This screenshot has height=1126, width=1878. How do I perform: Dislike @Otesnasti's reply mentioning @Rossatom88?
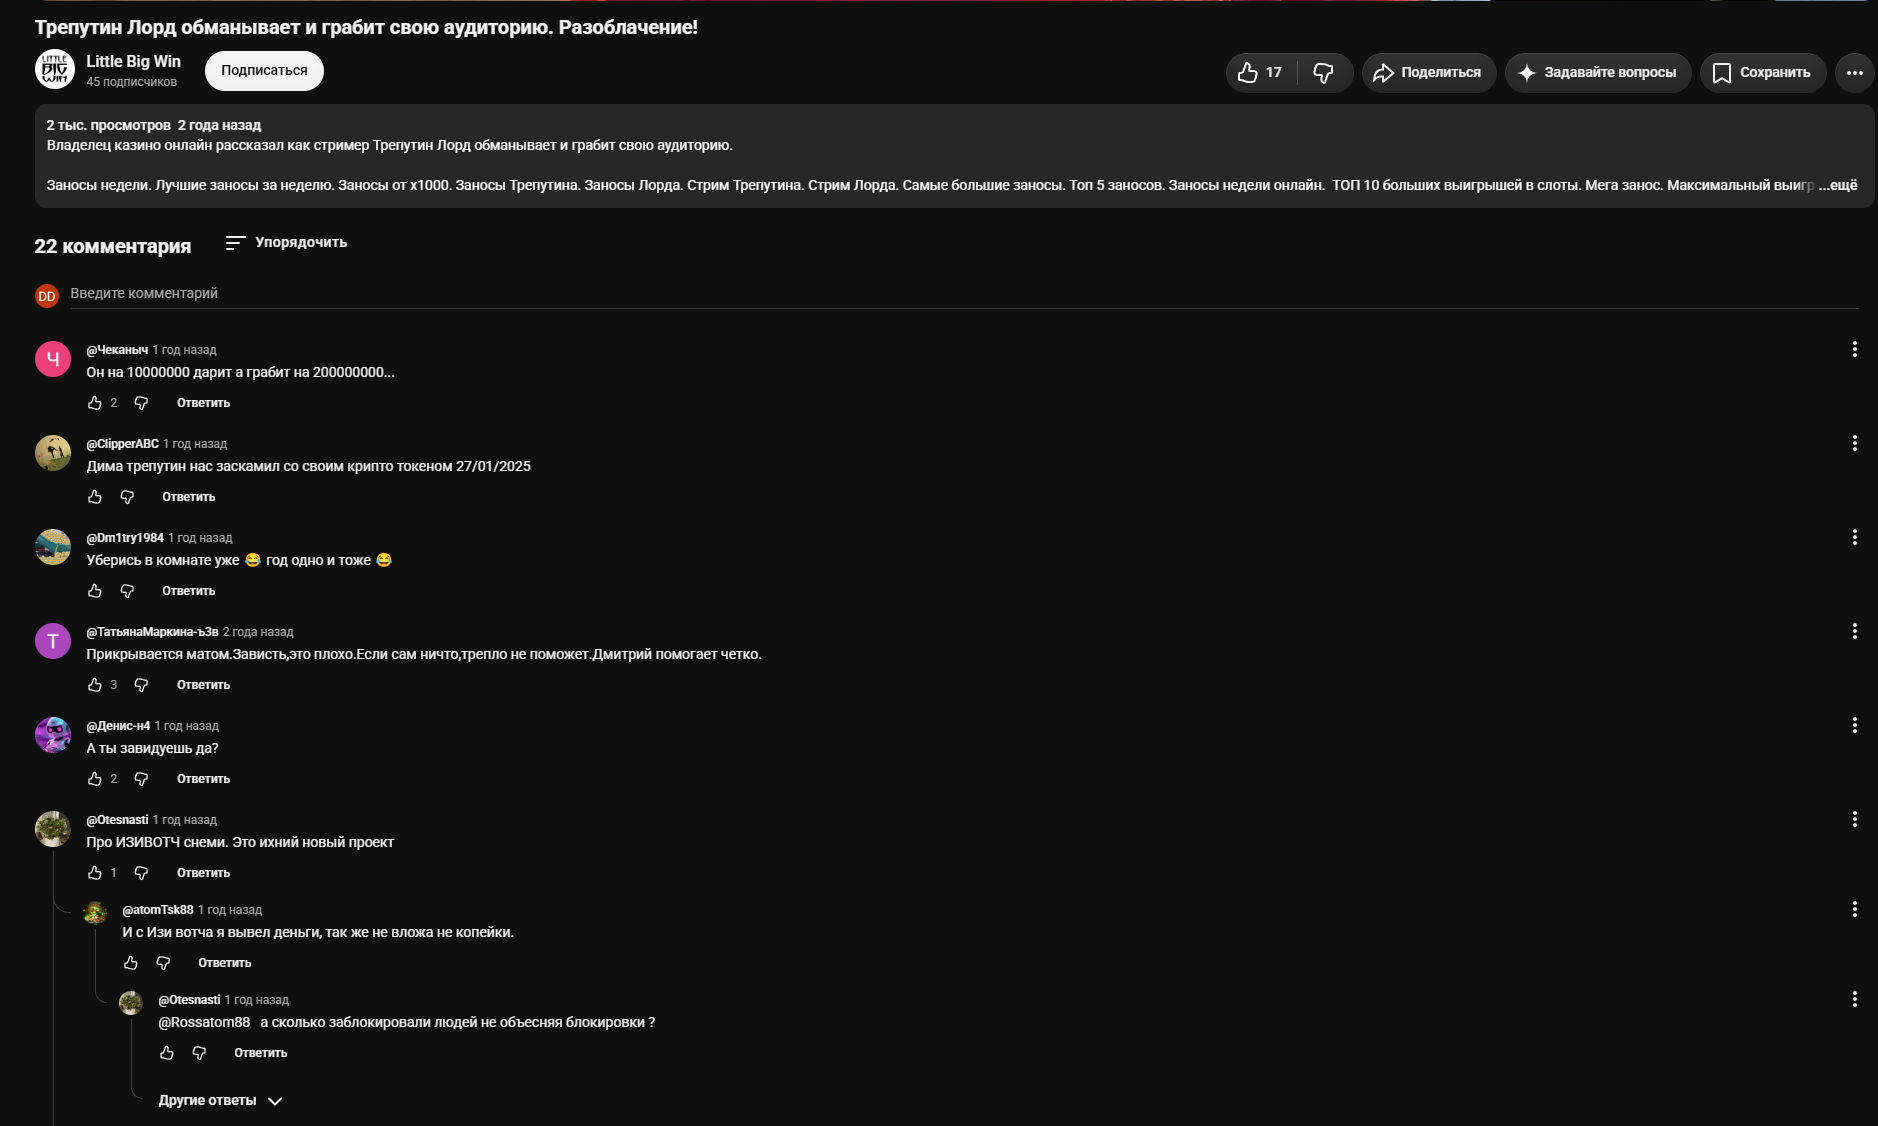[x=199, y=1053]
